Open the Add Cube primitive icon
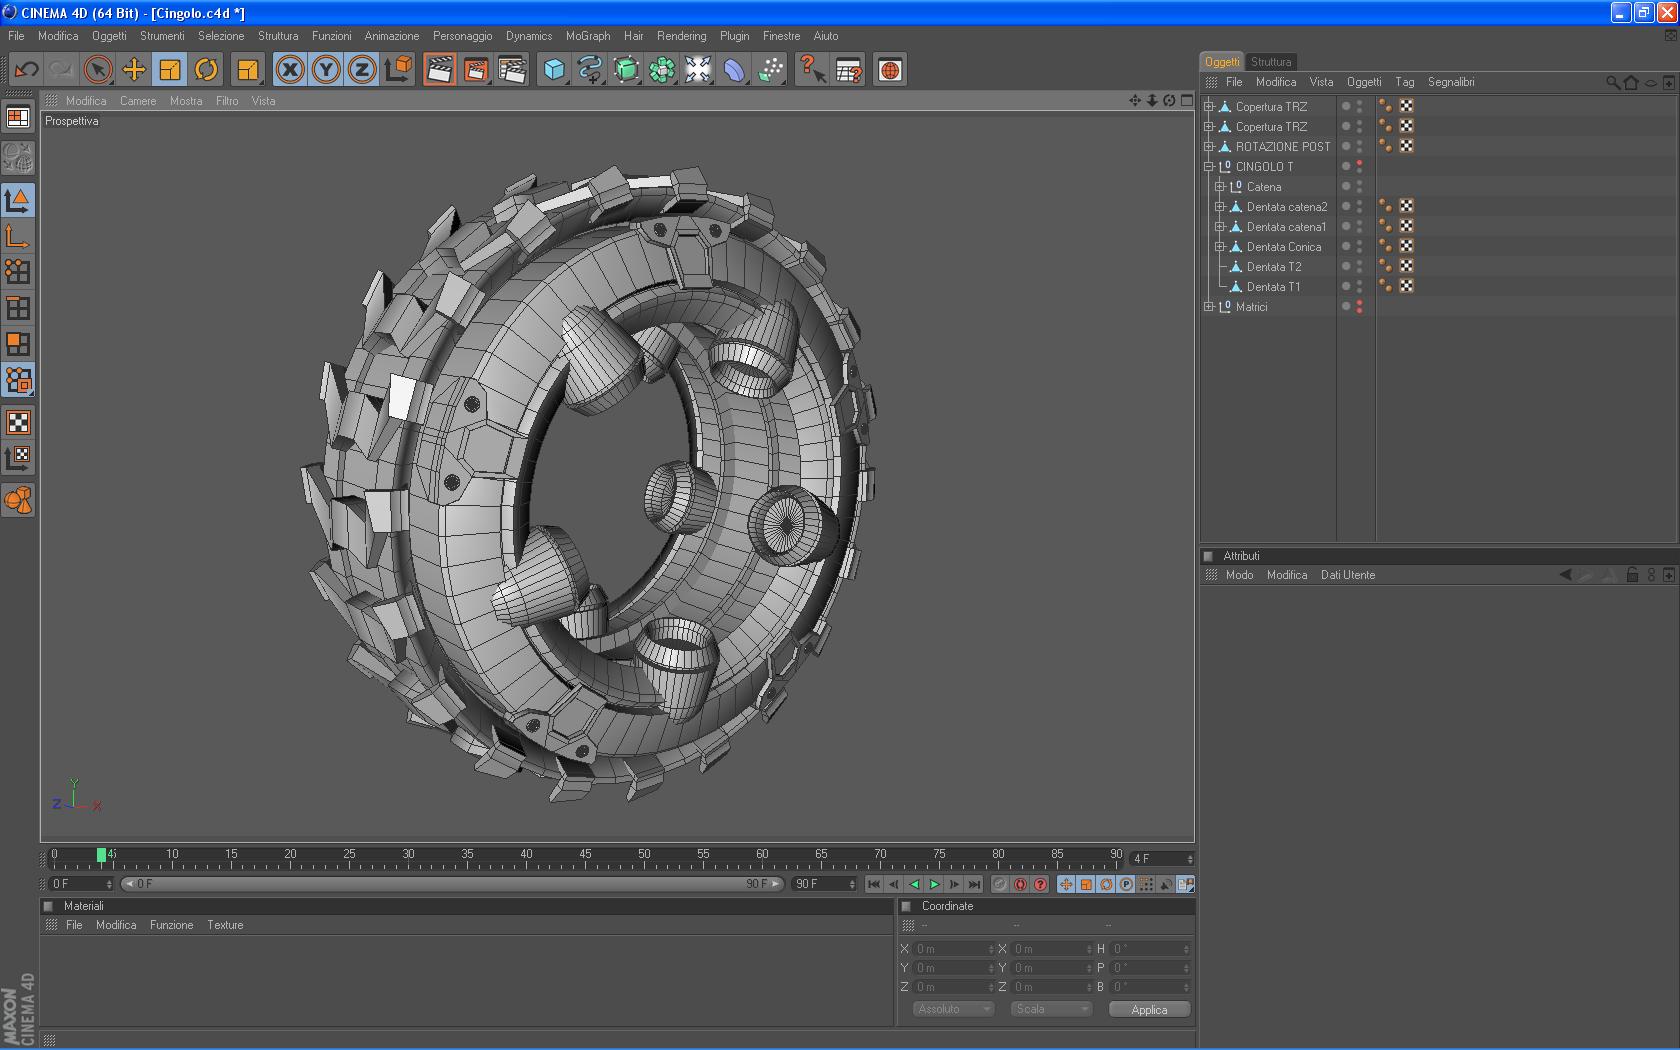Image resolution: width=1680 pixels, height=1050 pixels. pyautogui.click(x=554, y=69)
